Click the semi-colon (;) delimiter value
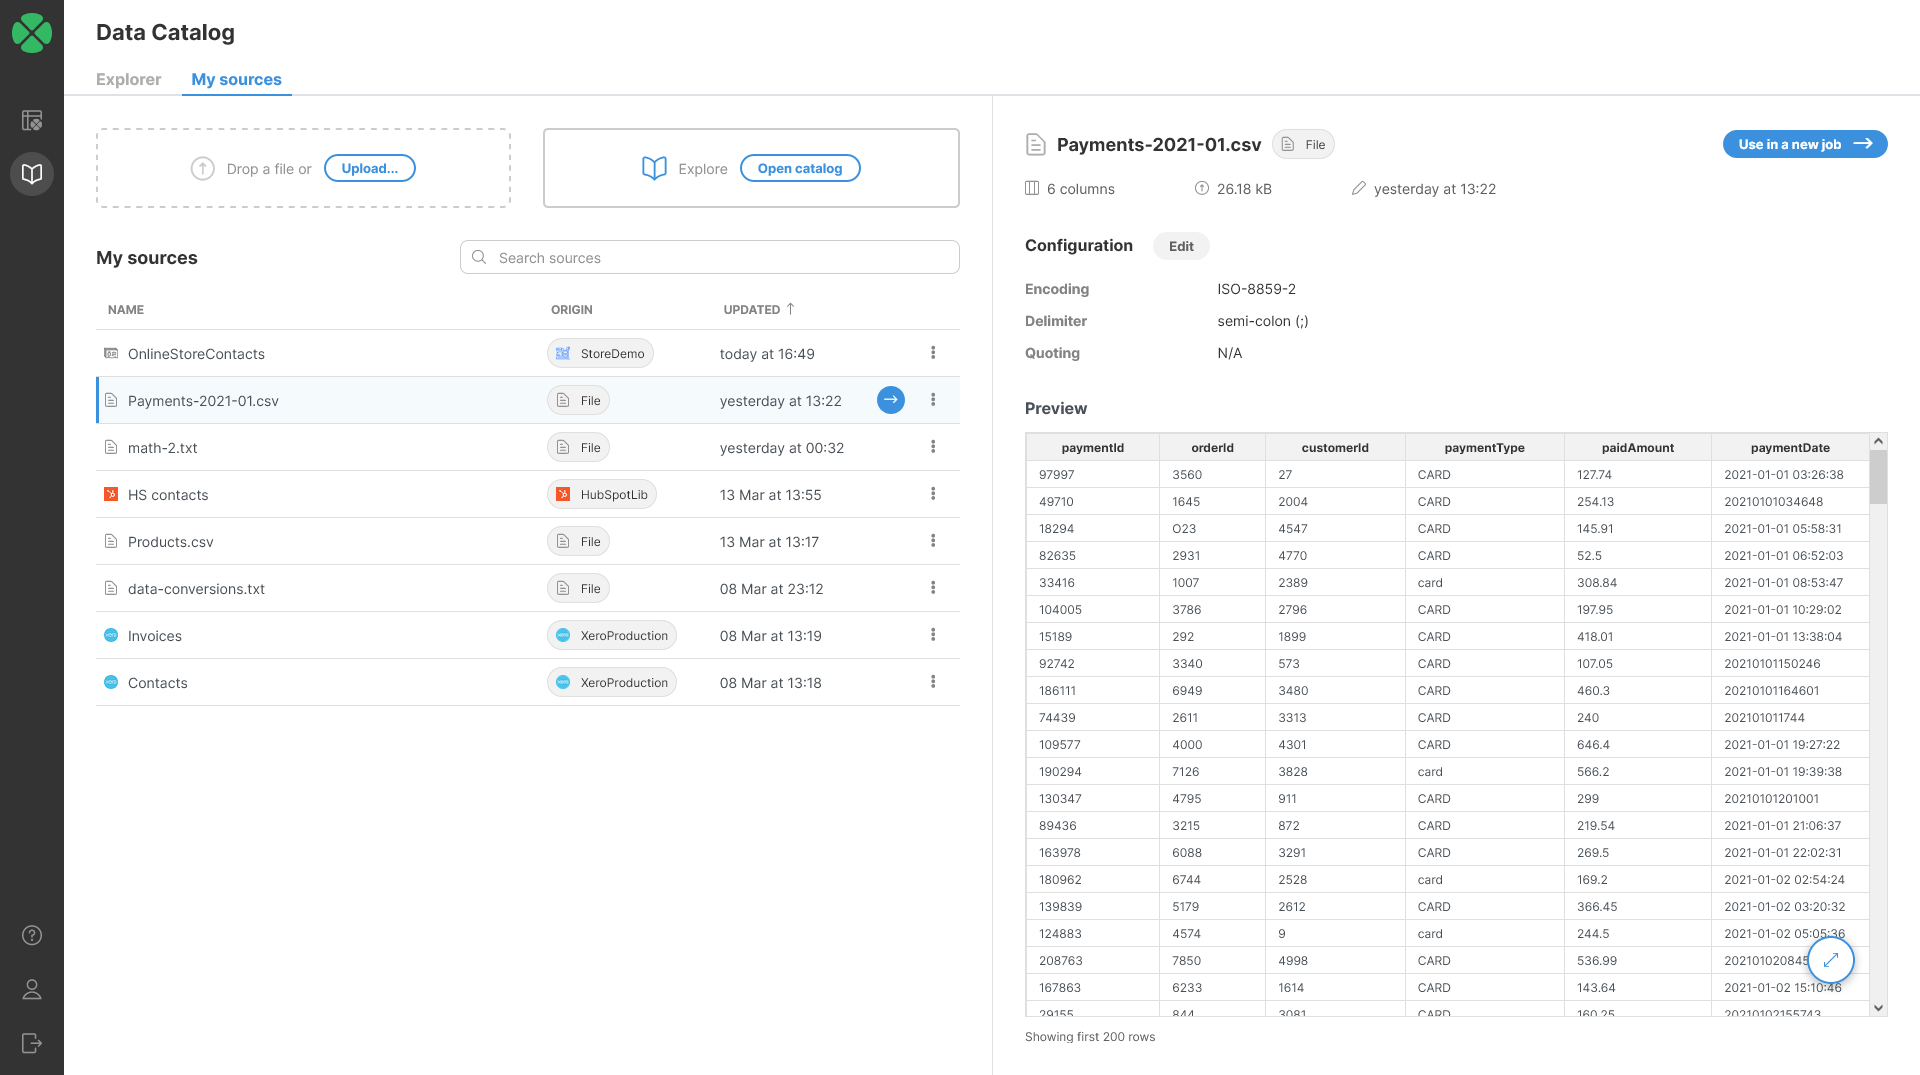This screenshot has height=1075, width=1920. [x=1262, y=321]
